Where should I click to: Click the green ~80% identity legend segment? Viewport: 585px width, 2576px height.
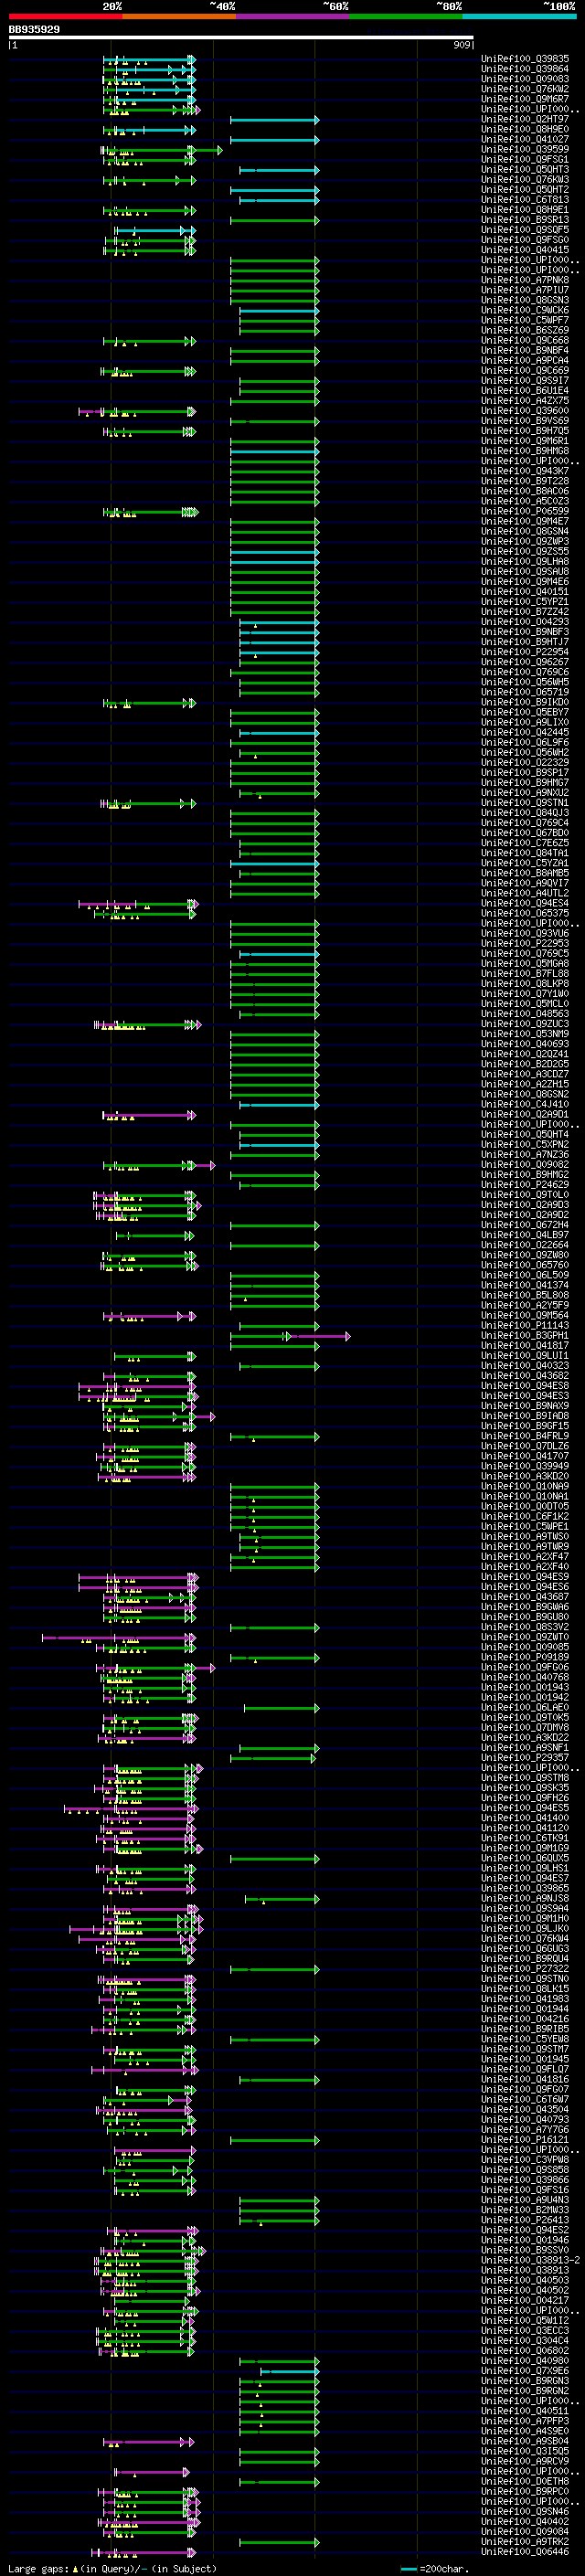coord(406,16)
